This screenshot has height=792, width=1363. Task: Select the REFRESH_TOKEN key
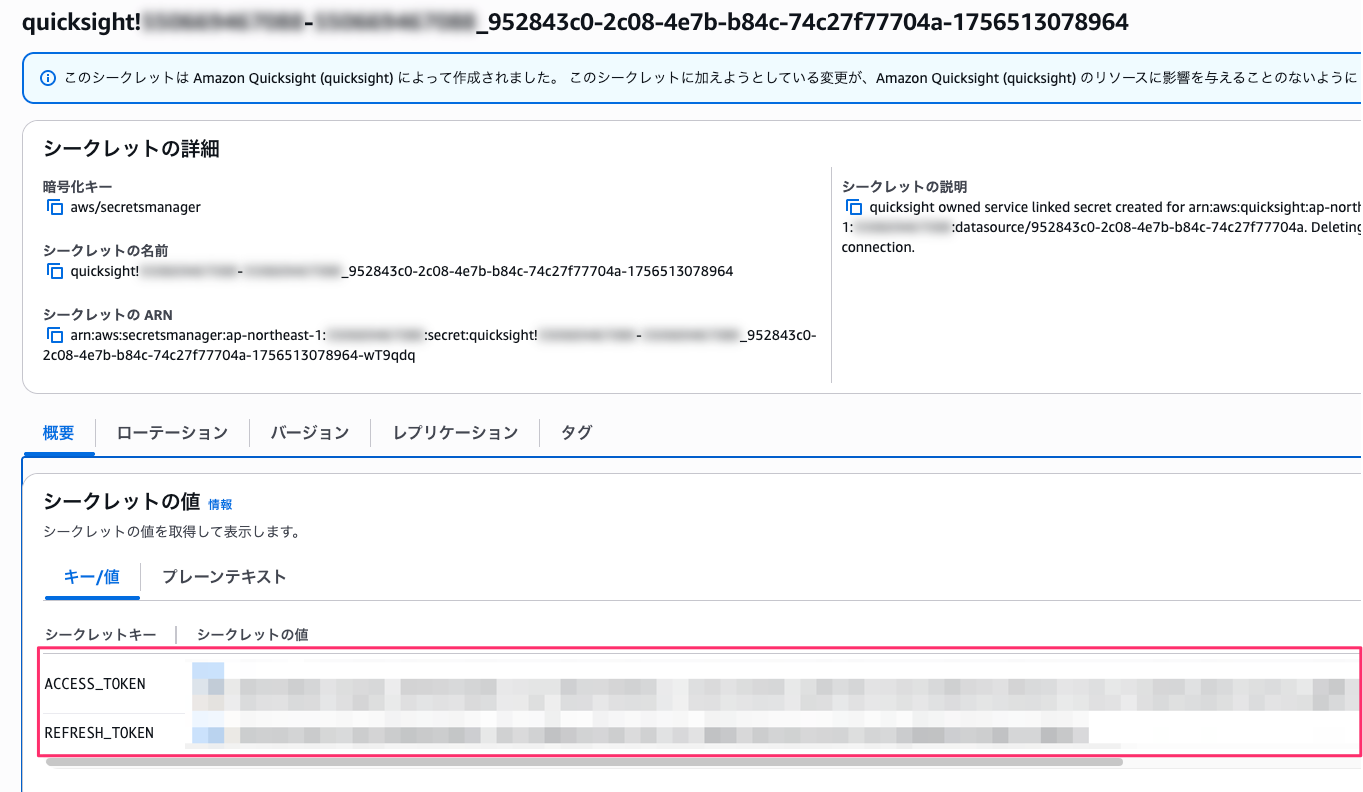coord(99,733)
